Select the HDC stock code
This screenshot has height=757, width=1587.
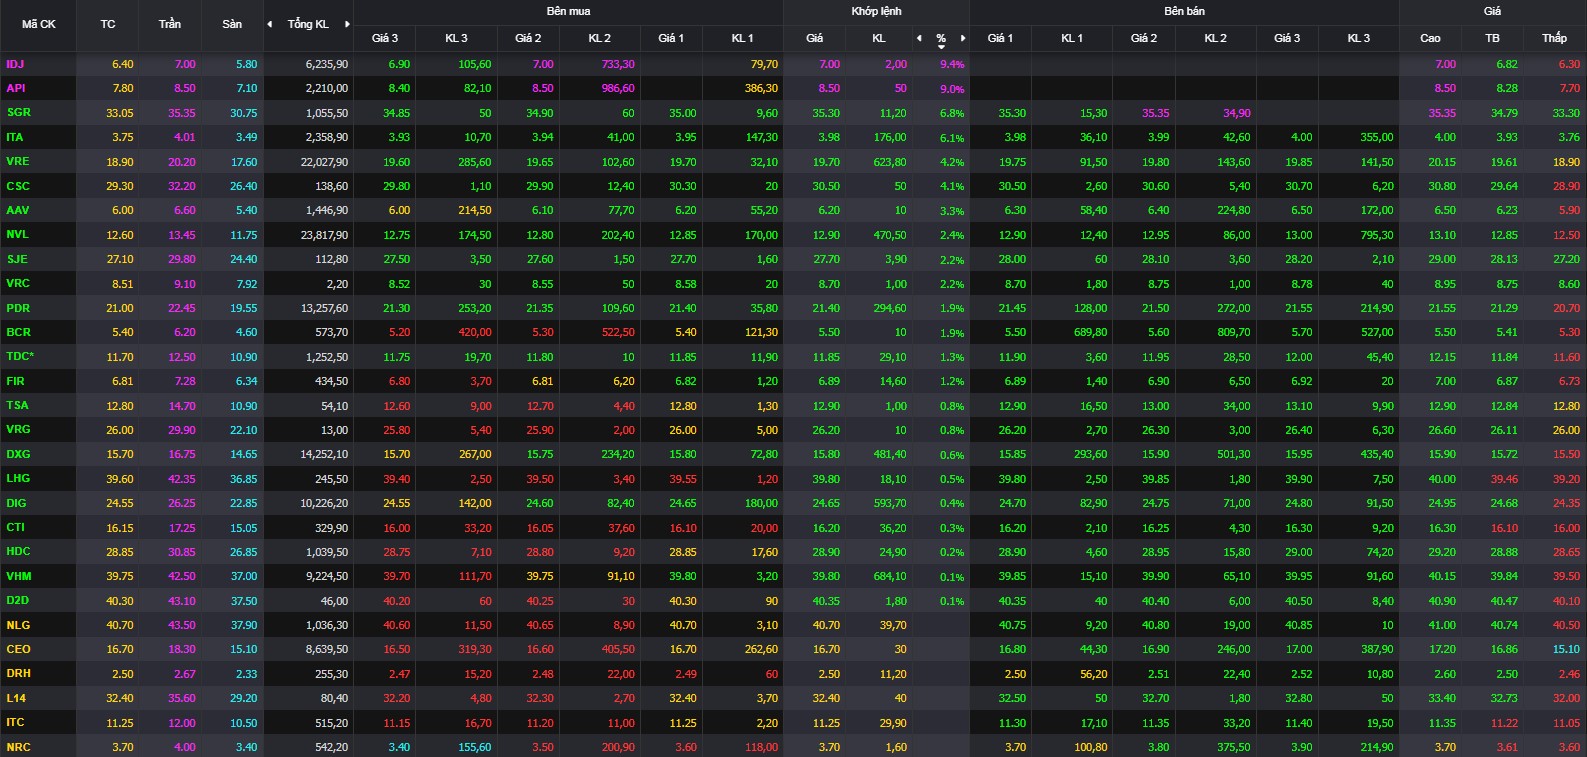pyautogui.click(x=18, y=551)
